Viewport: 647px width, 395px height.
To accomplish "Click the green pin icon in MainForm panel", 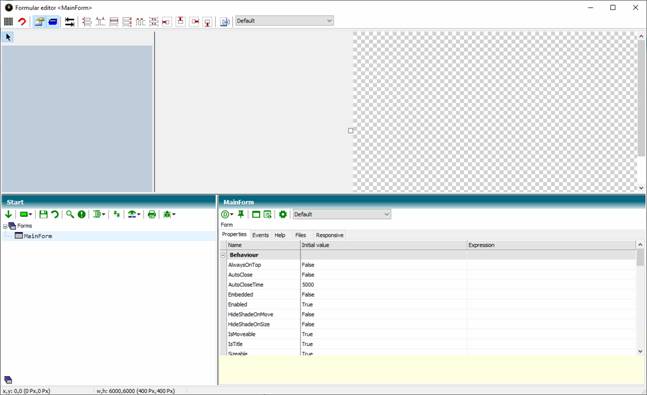I will tap(241, 214).
